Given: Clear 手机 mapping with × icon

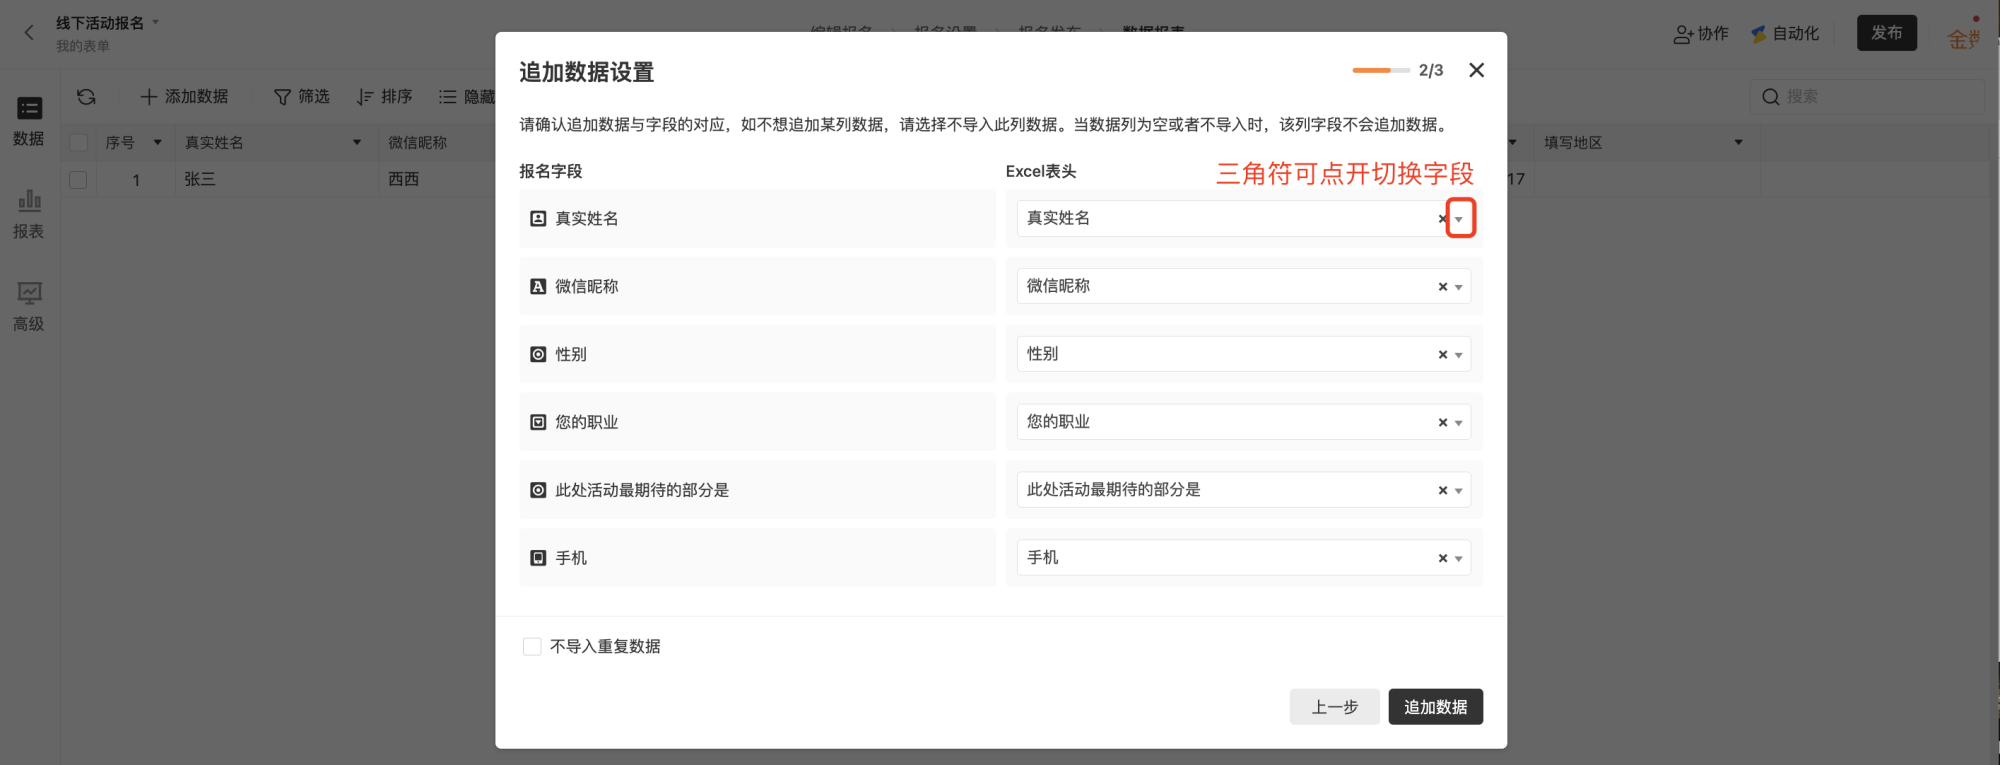Looking at the screenshot, I should (1443, 559).
